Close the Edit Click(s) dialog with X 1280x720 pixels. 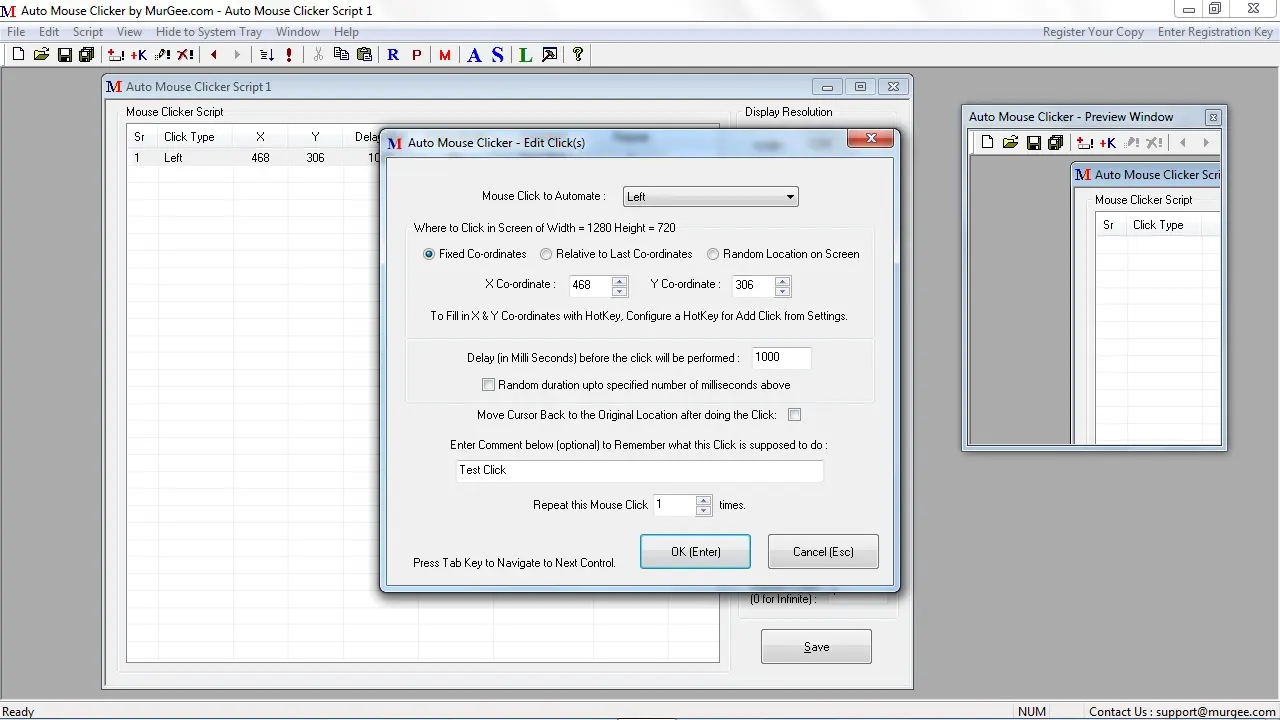point(871,139)
